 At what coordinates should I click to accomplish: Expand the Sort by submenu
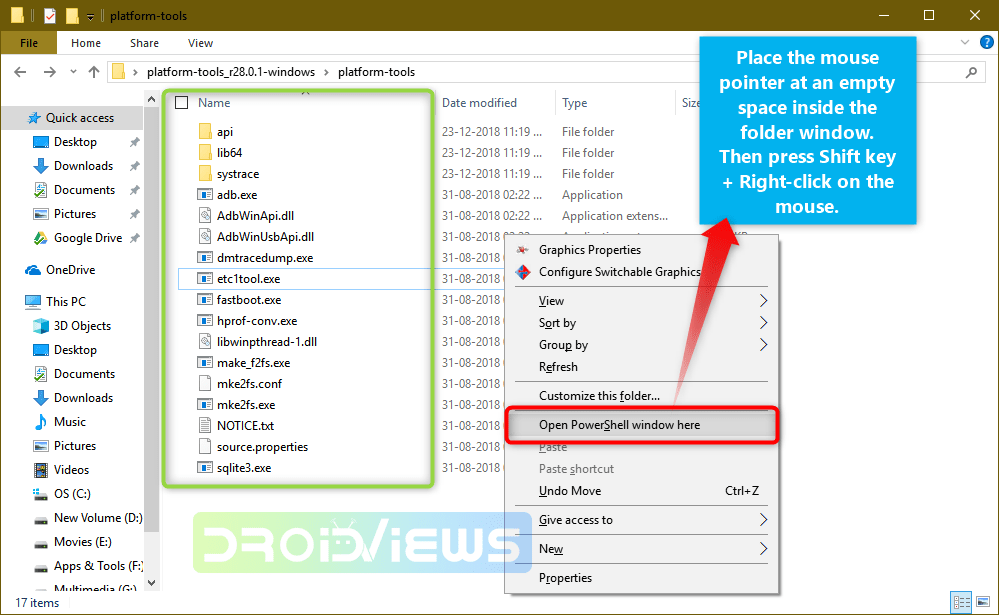click(x=763, y=323)
